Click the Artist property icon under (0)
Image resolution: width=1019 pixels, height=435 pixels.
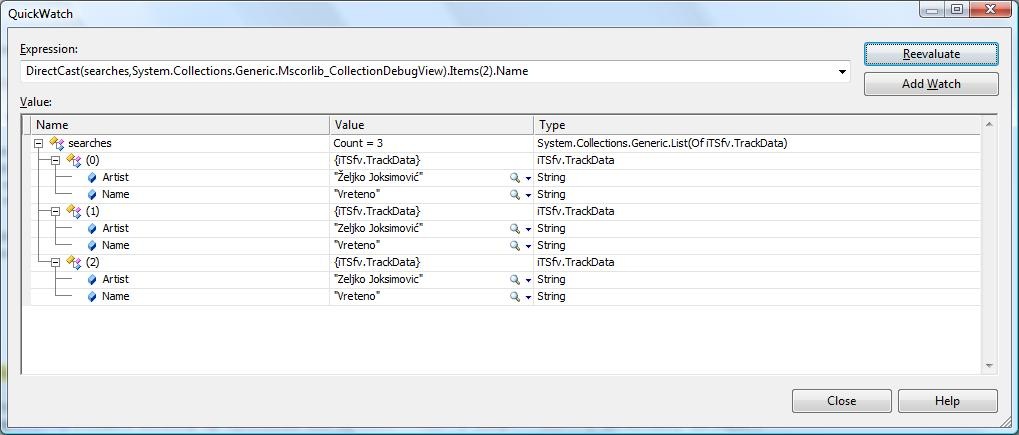92,178
